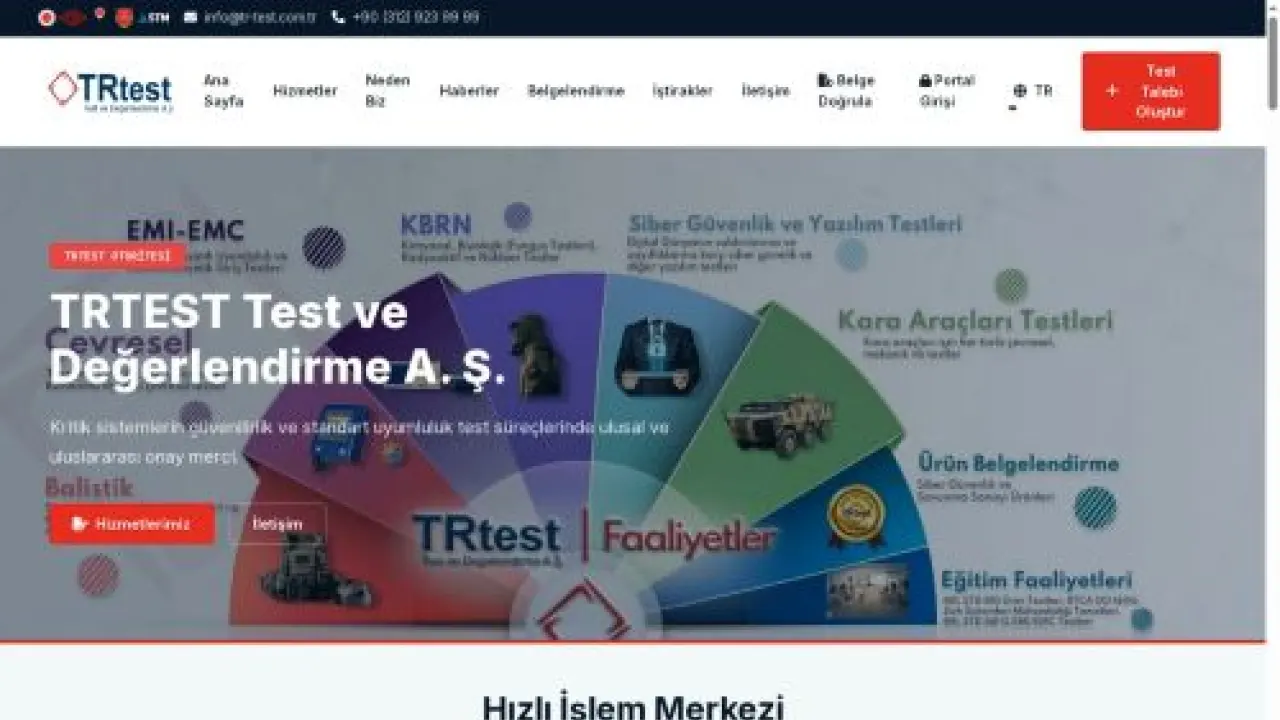Open the İletişim menu item in navbar
The height and width of the screenshot is (720, 1280).
pyautogui.click(x=766, y=91)
